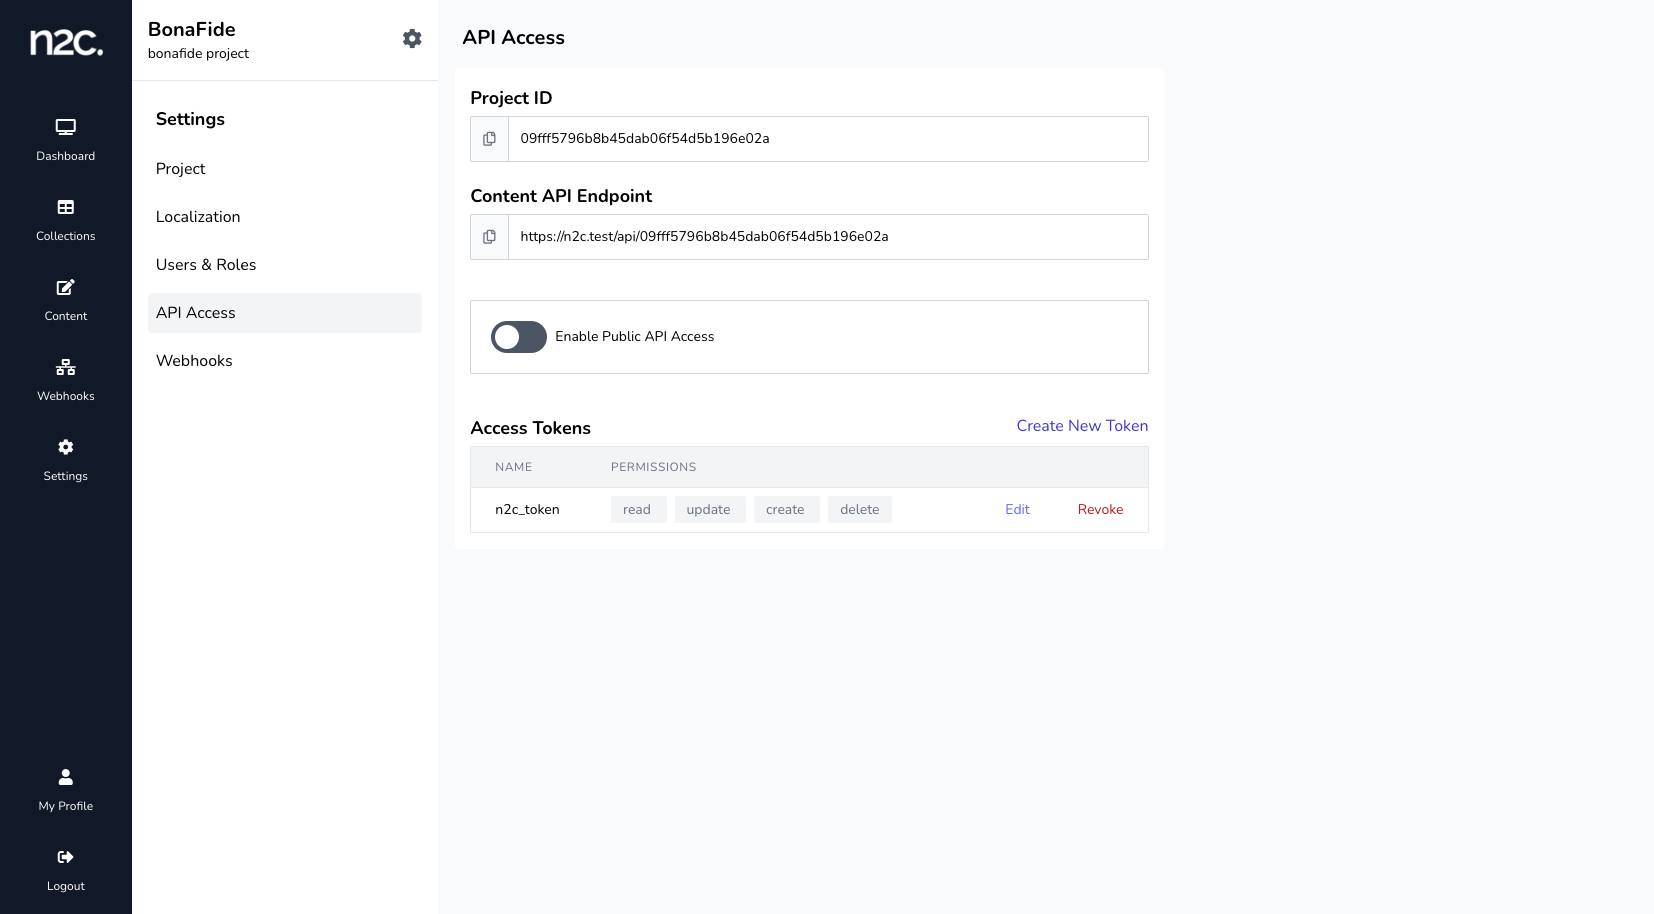
Task: Toggle Enable Public API Access switch
Action: pos(518,337)
